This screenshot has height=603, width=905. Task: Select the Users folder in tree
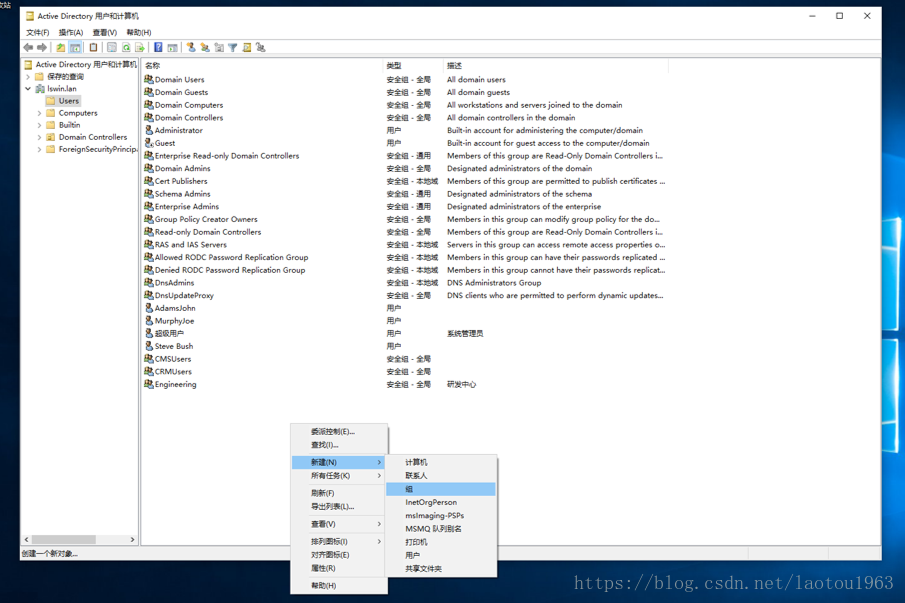click(x=63, y=101)
